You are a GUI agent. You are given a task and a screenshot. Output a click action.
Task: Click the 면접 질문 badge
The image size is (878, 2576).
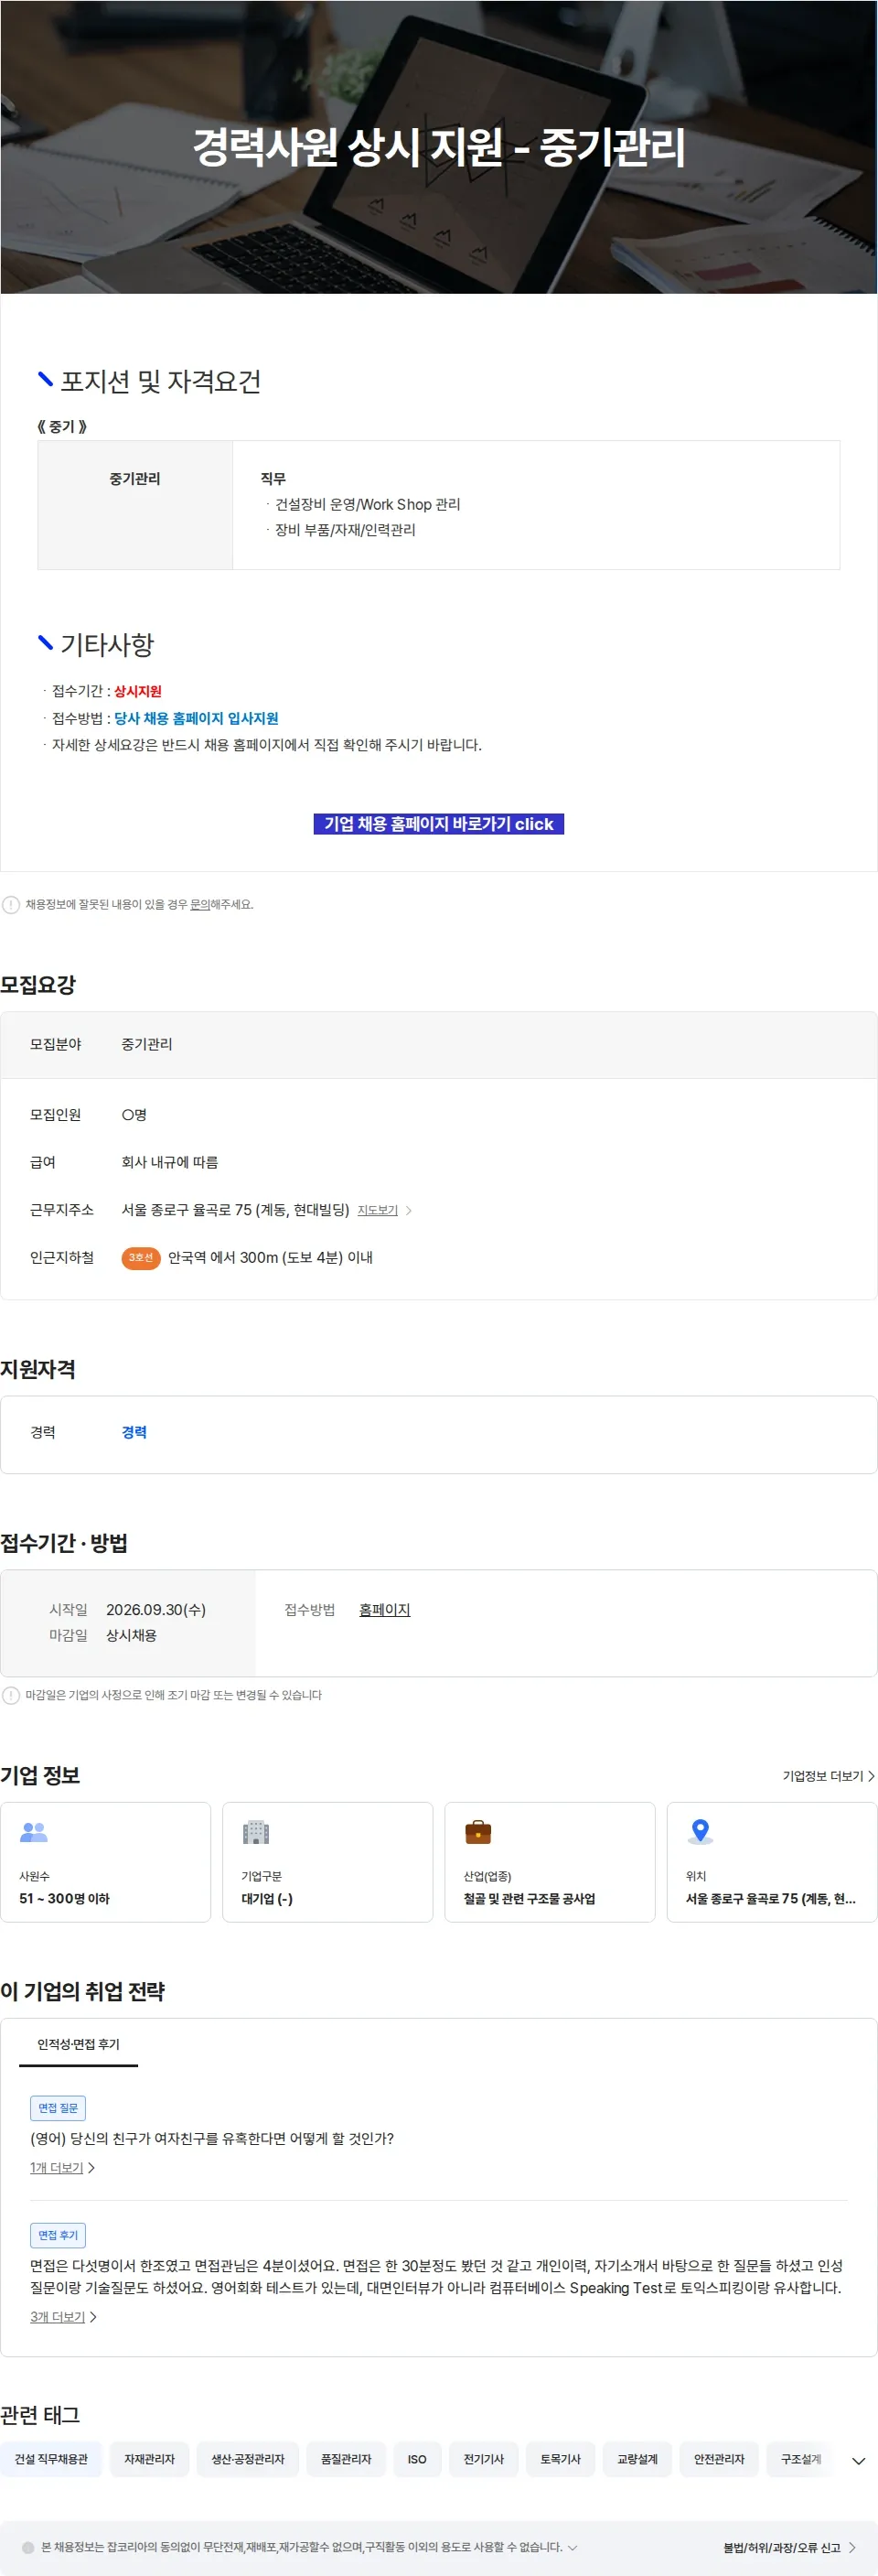(x=58, y=2107)
